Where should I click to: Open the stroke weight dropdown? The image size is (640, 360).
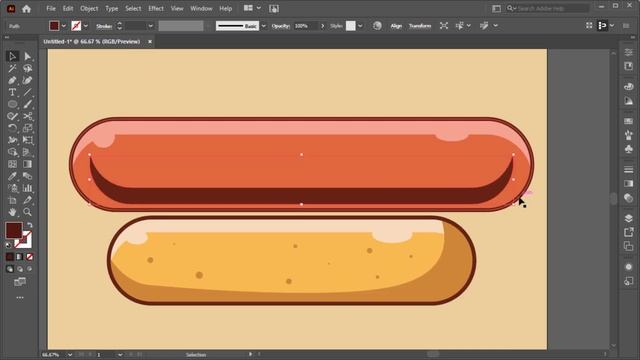point(151,26)
